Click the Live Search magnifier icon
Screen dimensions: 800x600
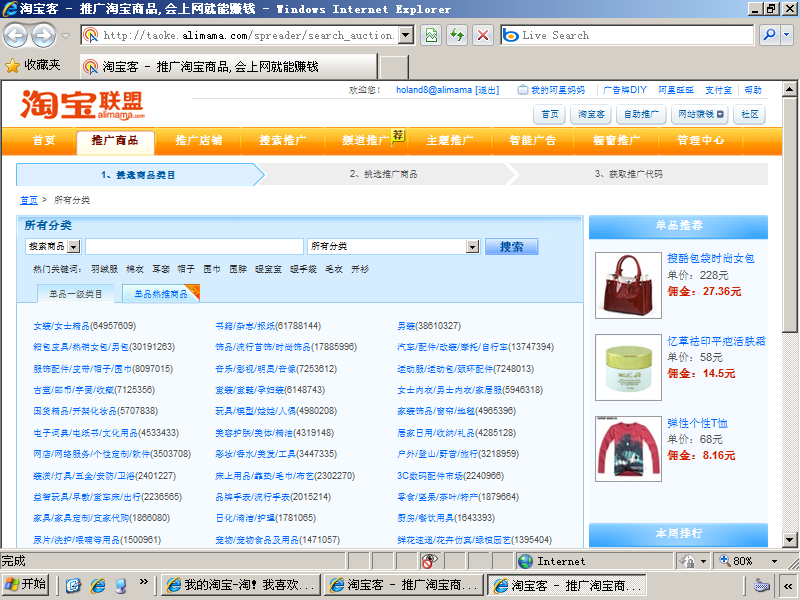tap(769, 35)
